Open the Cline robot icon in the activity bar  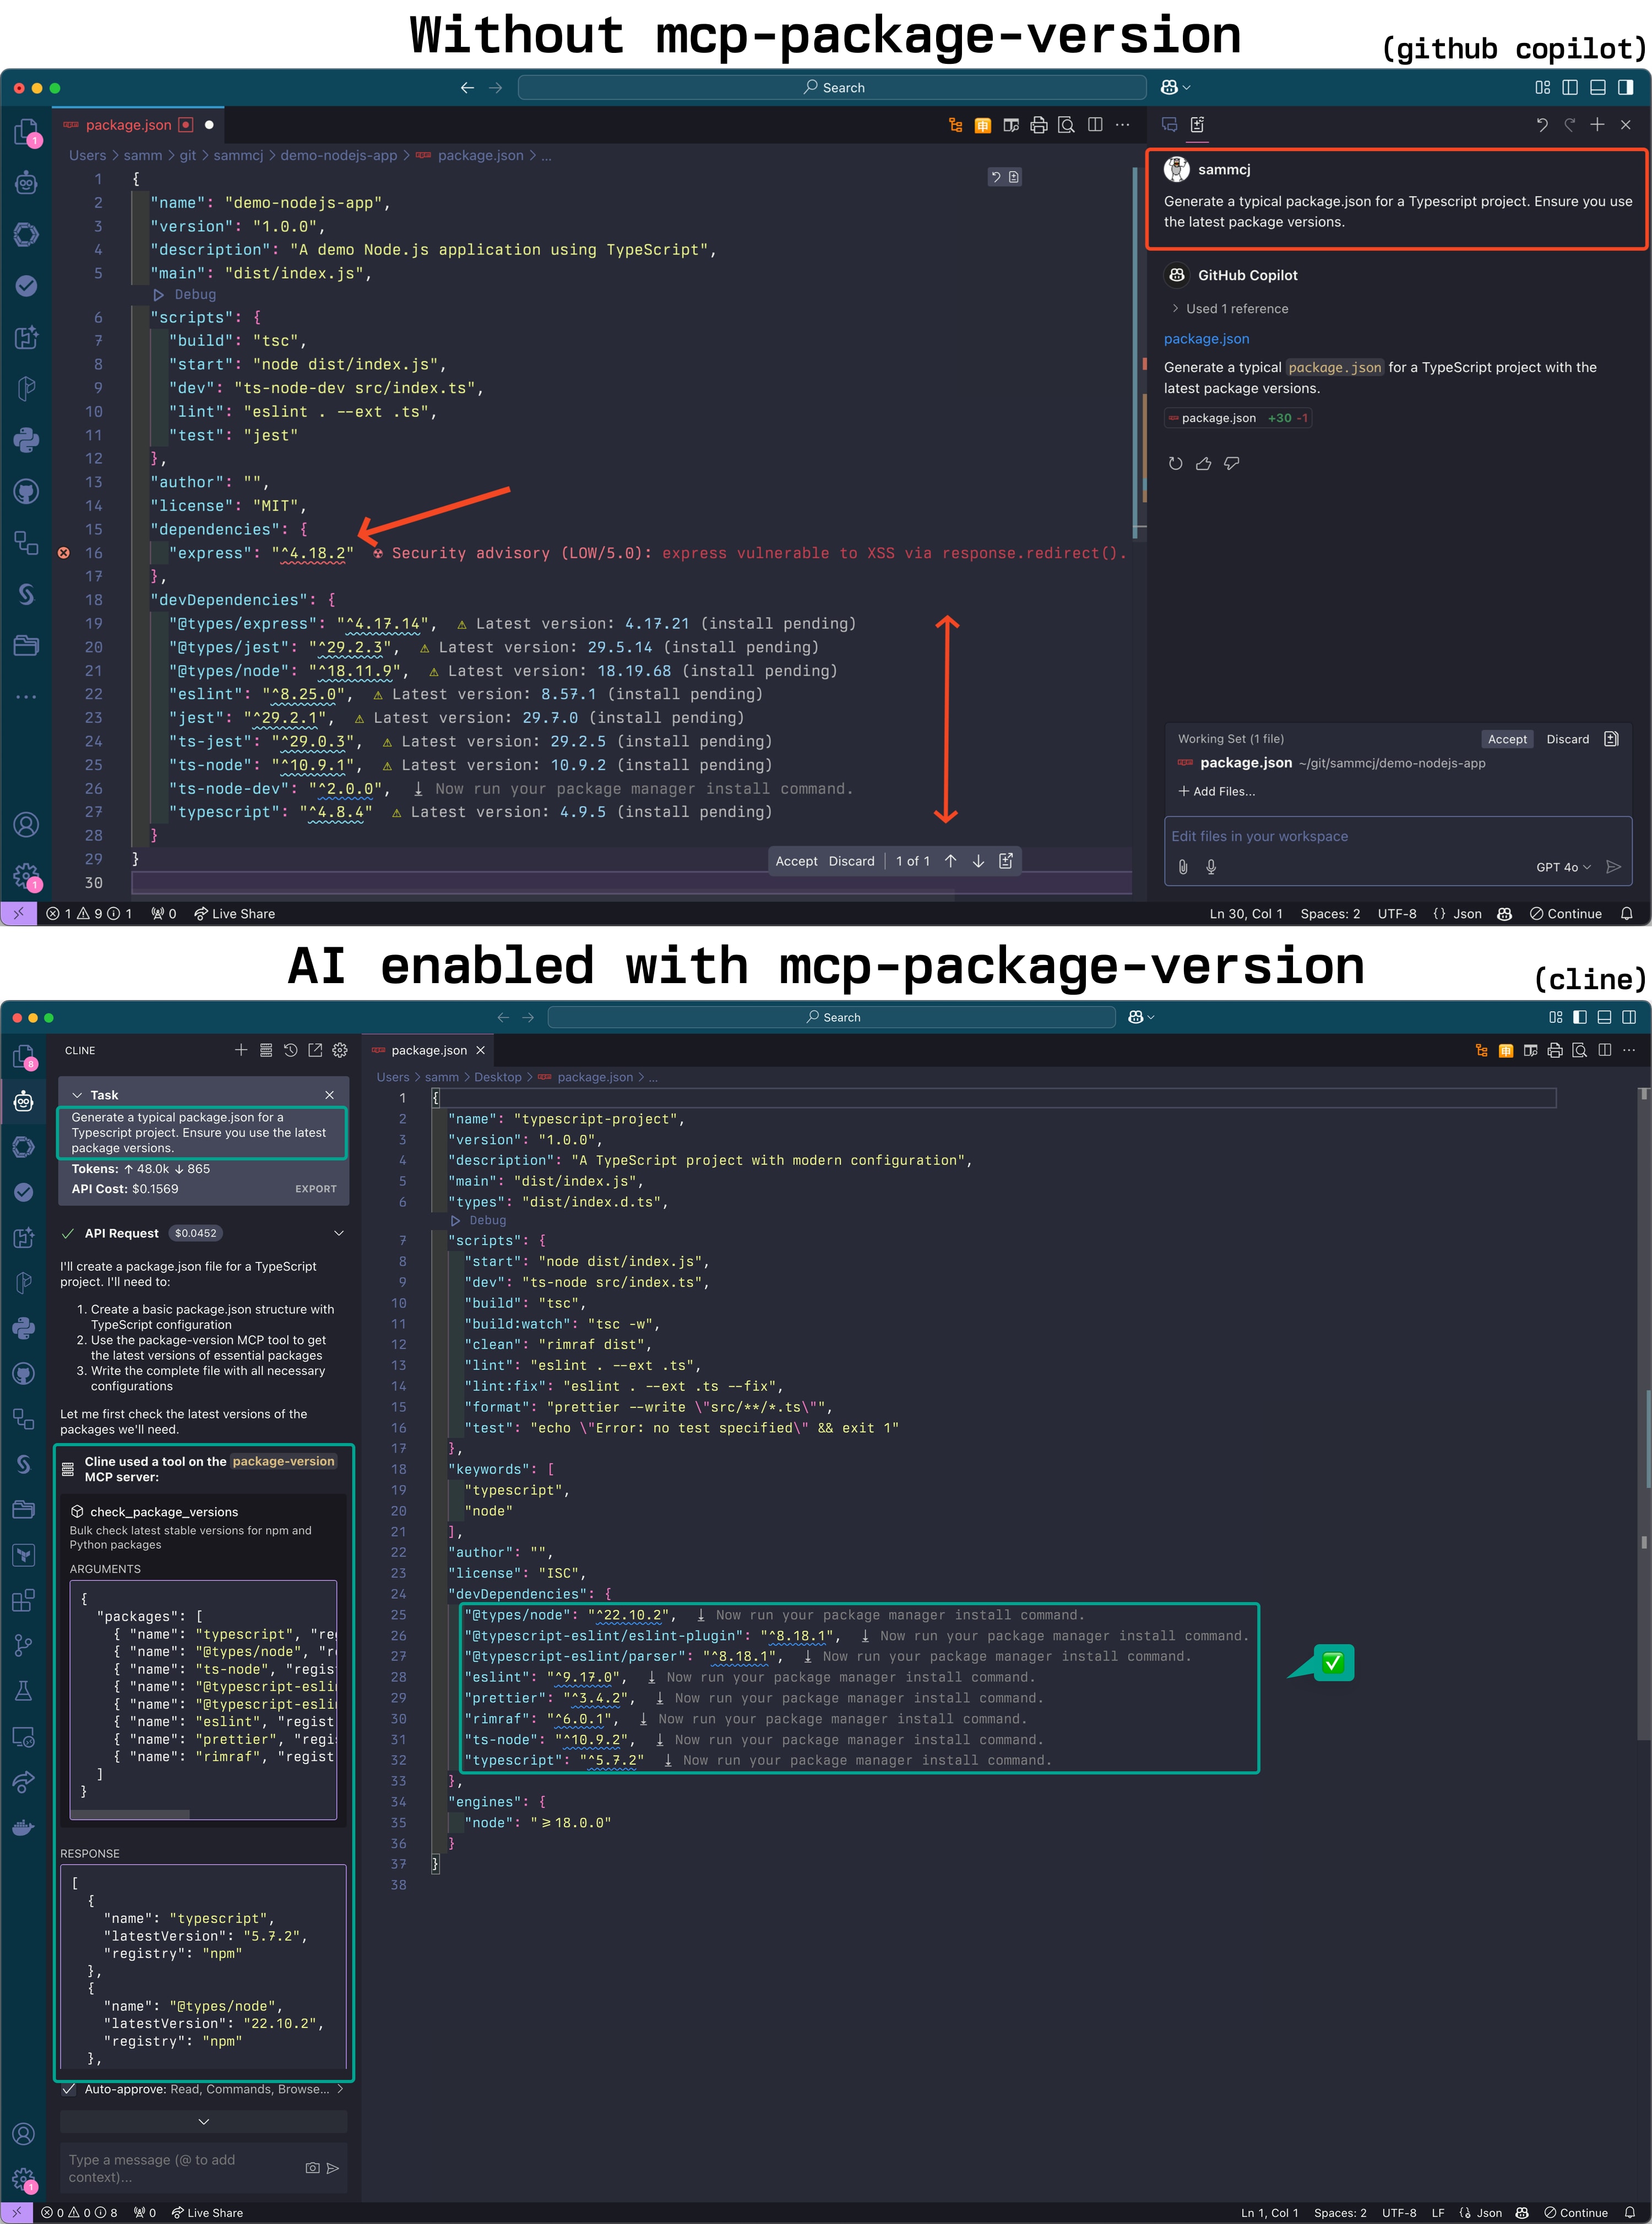(24, 1101)
